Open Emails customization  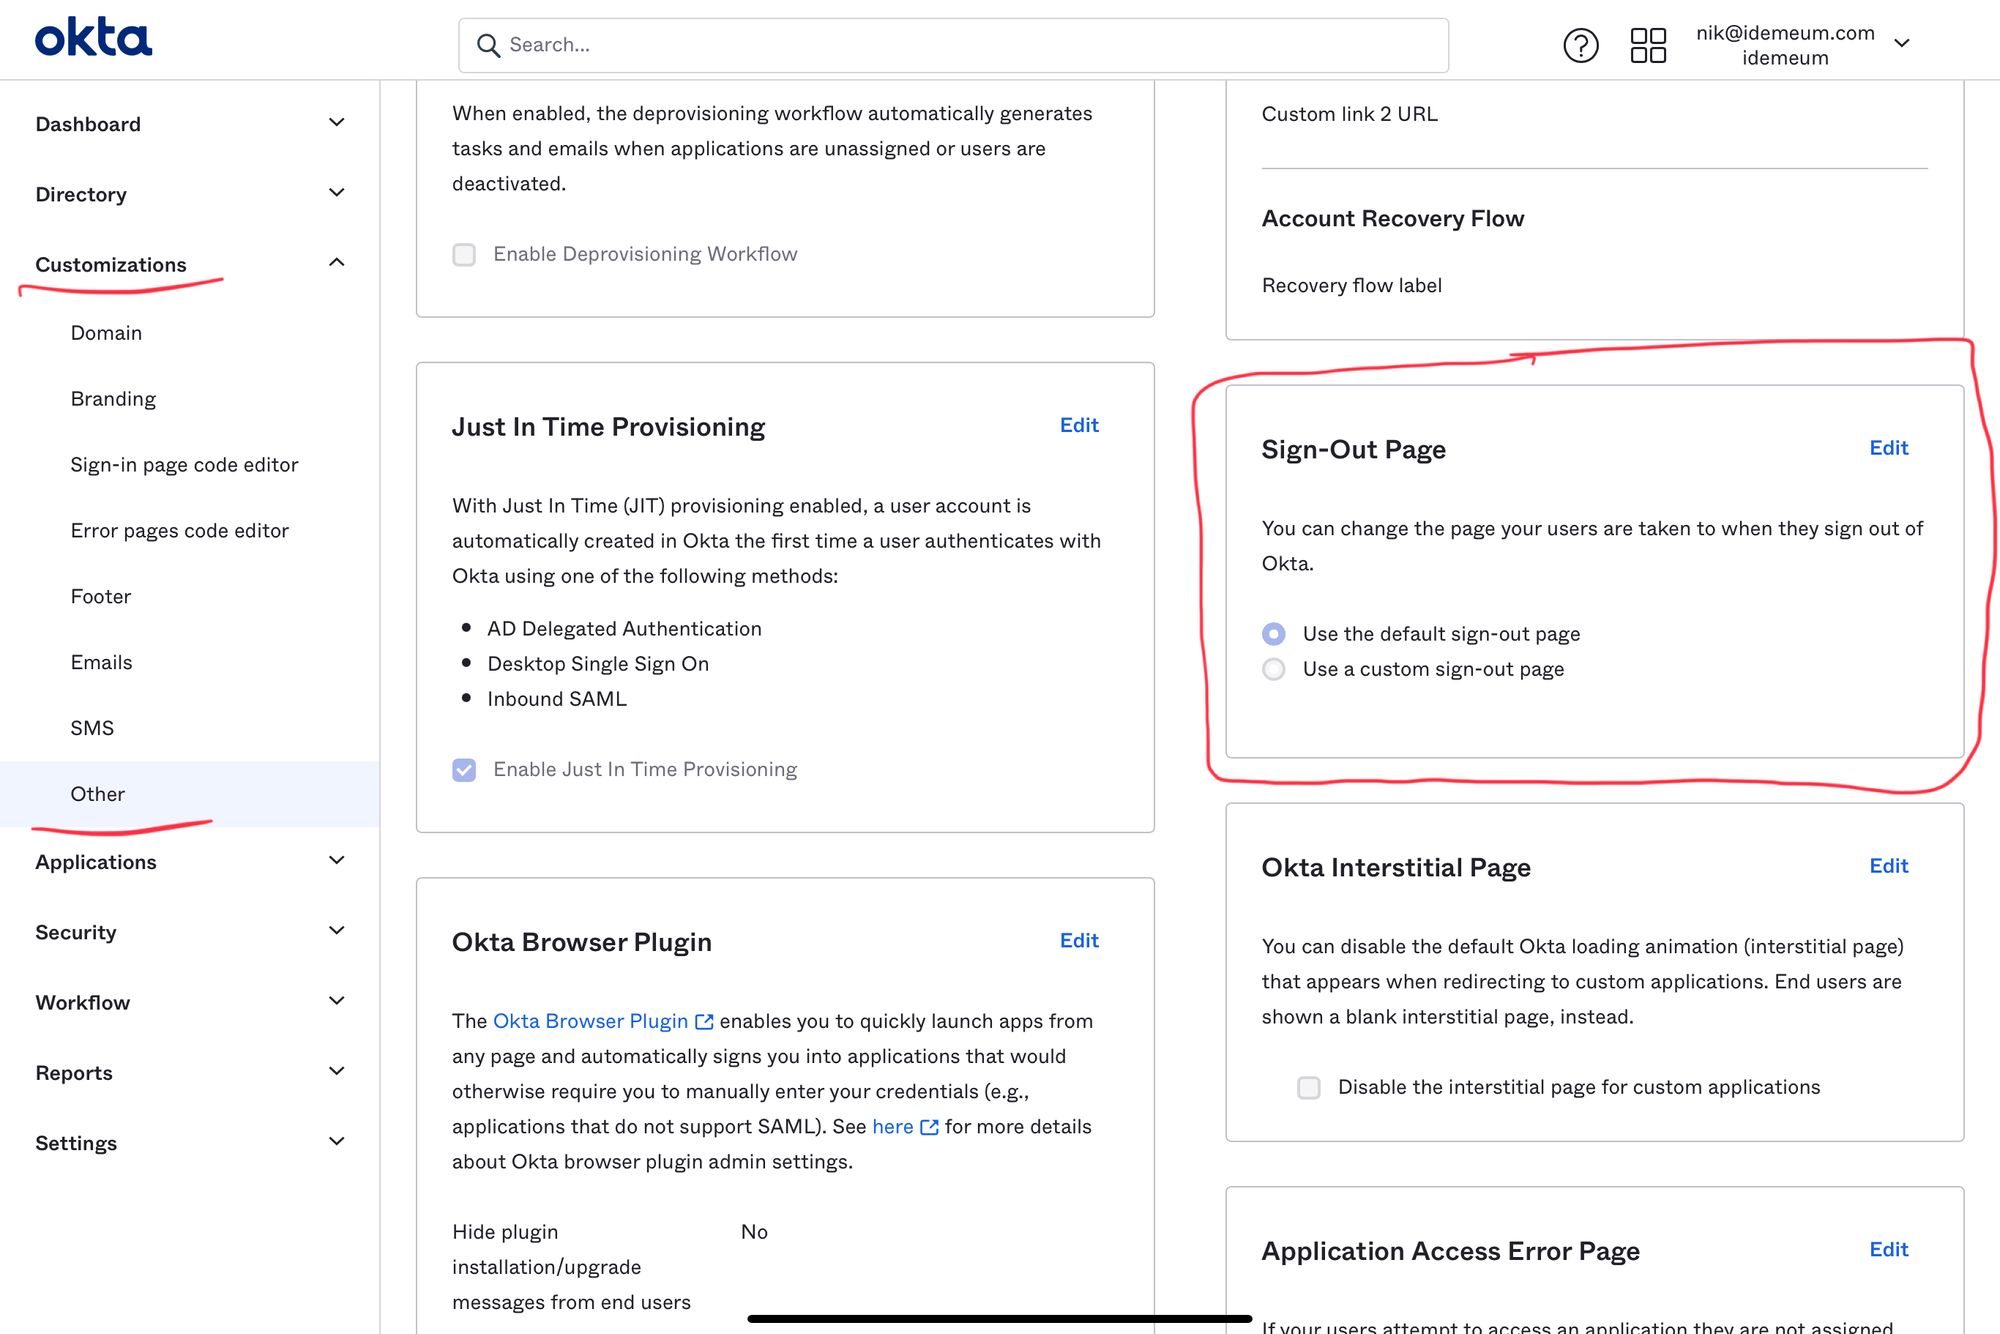coord(101,663)
